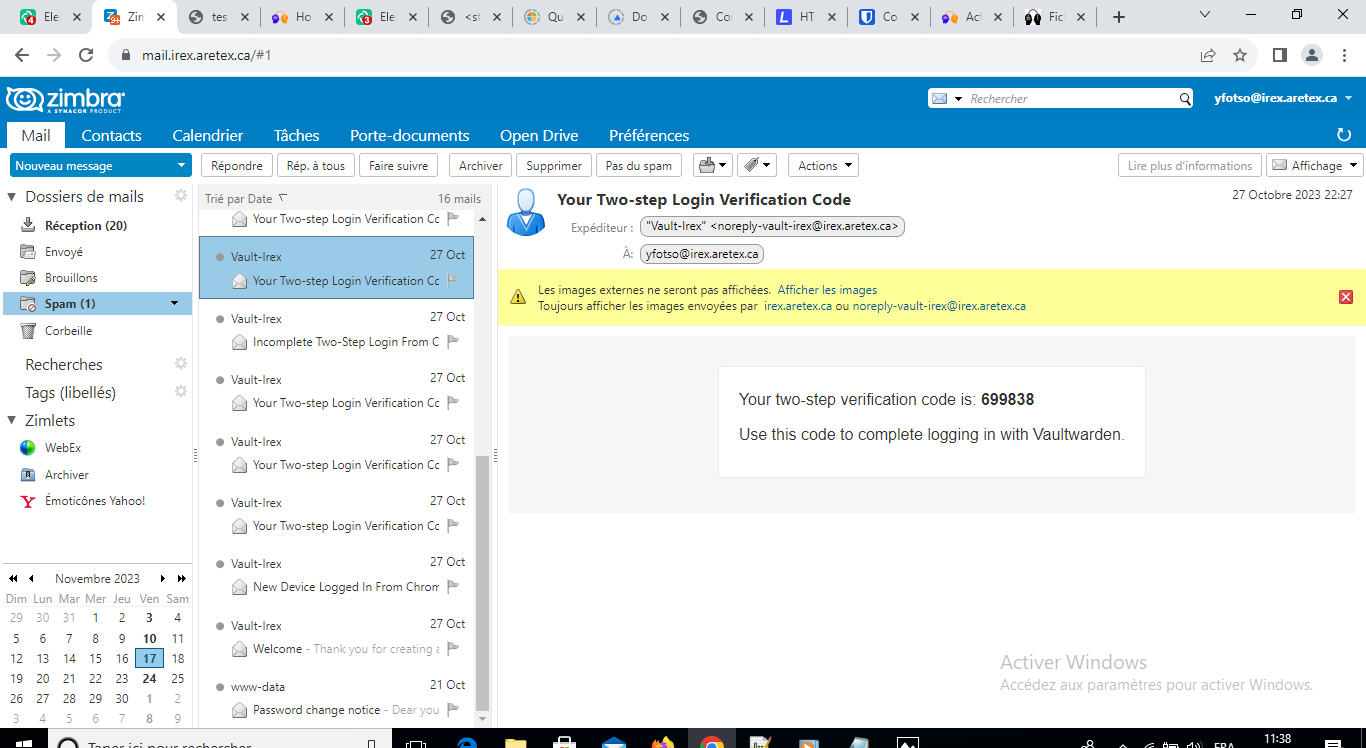Viewport: 1366px width, 748px height.
Task: Refresh mailbox with the circular arrow icon
Action: click(1344, 135)
